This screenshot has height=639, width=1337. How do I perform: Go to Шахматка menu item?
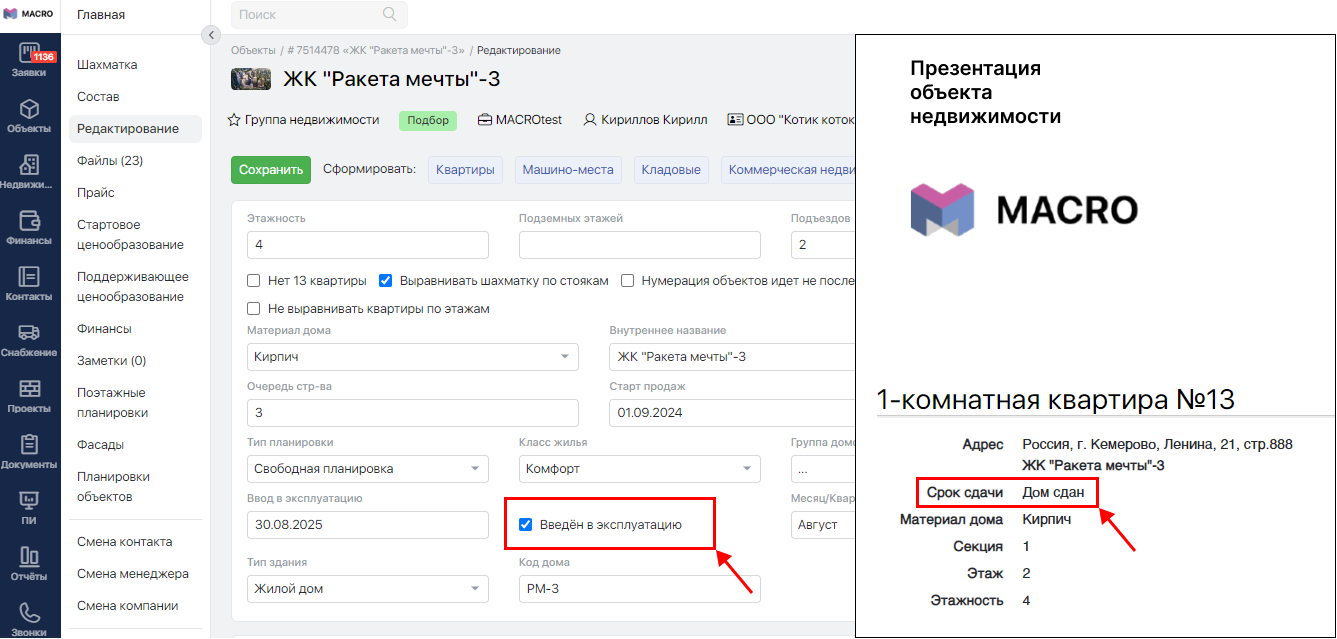pos(107,65)
